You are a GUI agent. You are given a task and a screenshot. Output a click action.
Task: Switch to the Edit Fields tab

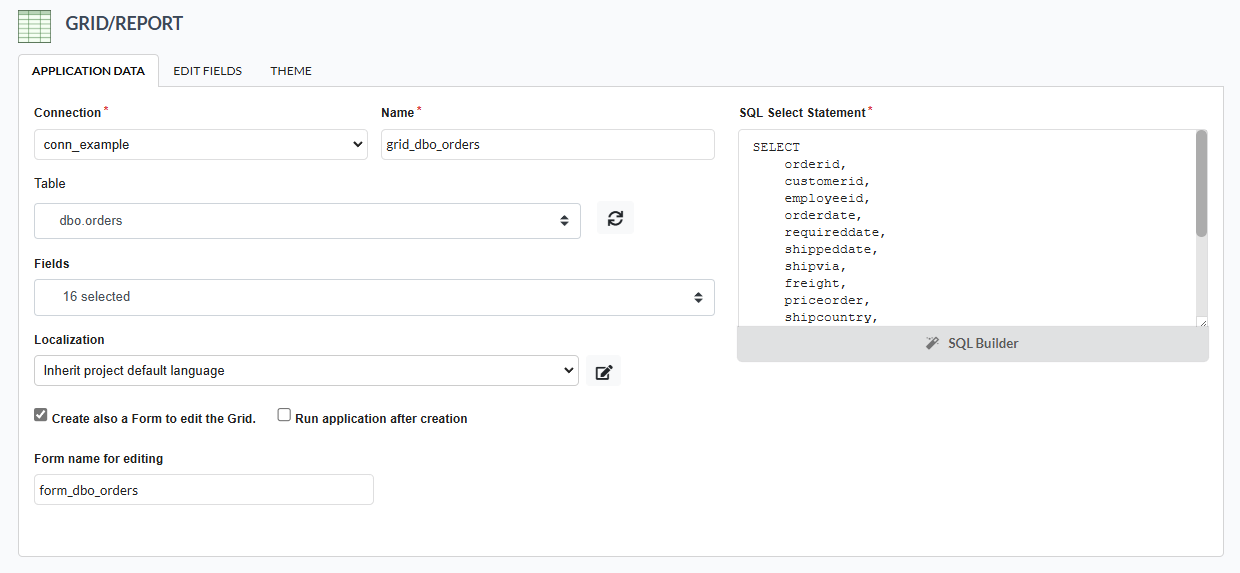tap(207, 71)
